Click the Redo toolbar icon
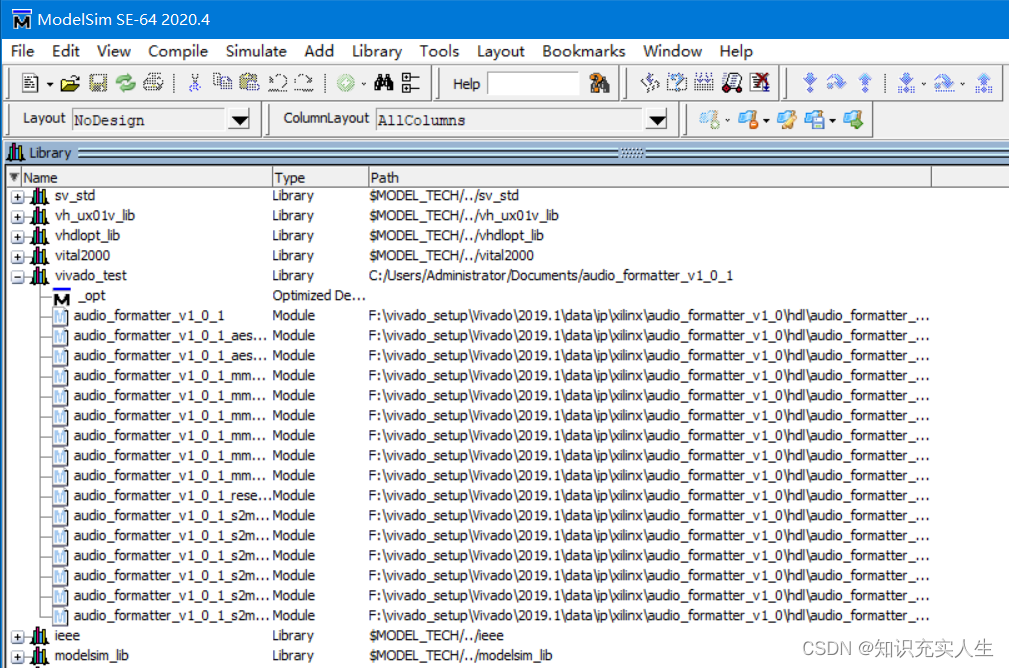The image size is (1009, 668). click(304, 83)
